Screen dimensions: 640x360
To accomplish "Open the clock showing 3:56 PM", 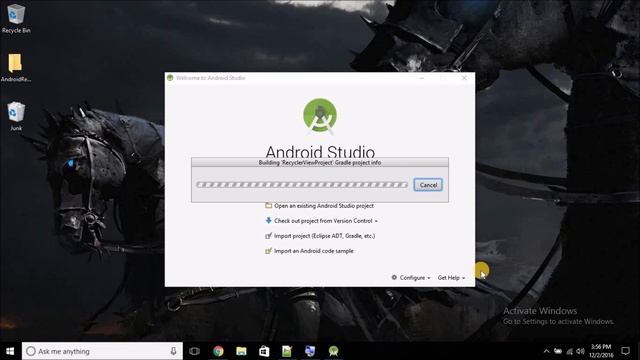I will click(601, 351).
